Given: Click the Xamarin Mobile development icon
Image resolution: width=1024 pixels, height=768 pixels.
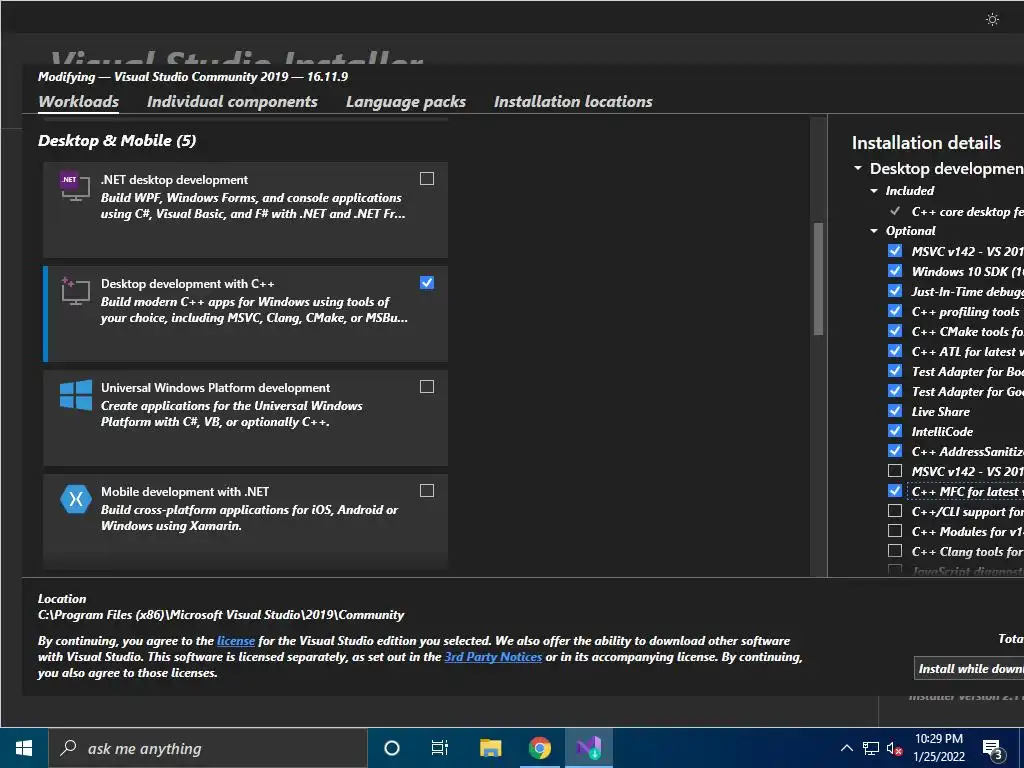Looking at the screenshot, I should [76, 499].
